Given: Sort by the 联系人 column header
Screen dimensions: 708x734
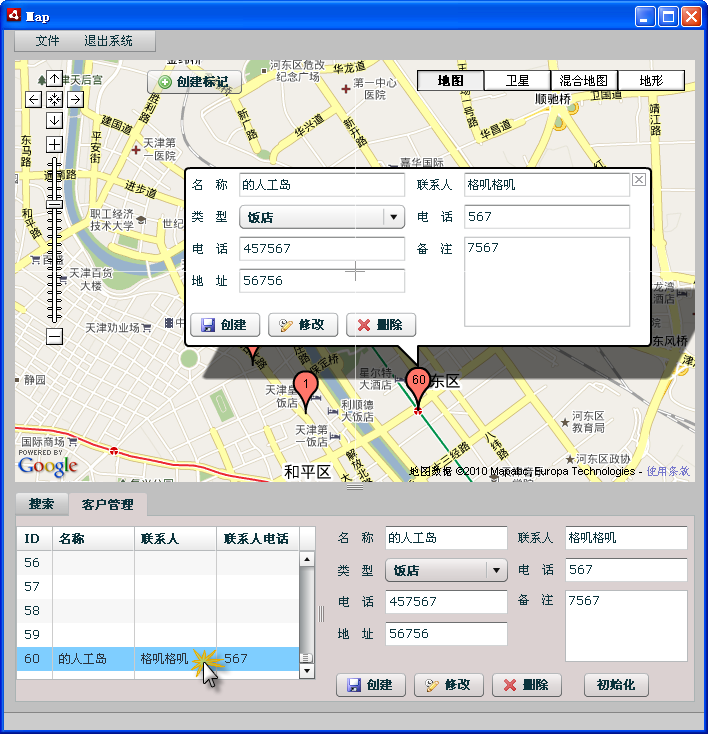Looking at the screenshot, I should 175,538.
